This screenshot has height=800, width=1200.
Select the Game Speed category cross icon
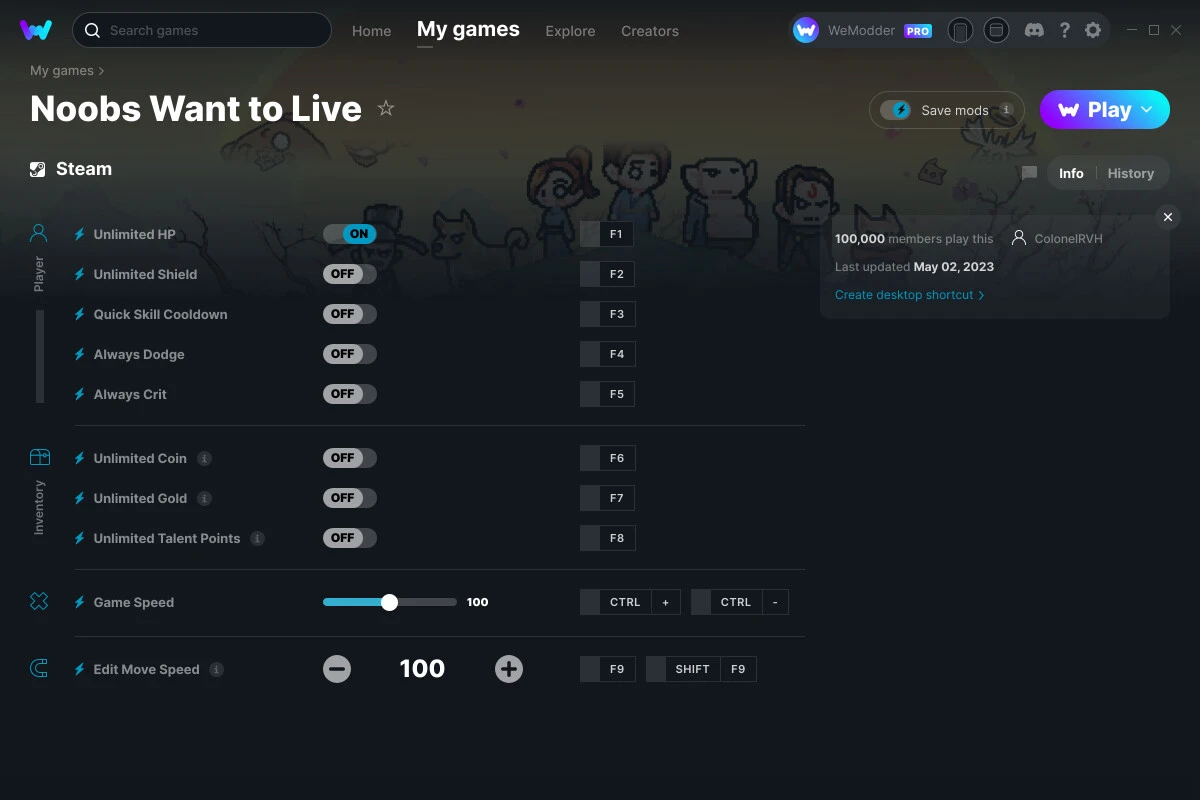point(39,601)
